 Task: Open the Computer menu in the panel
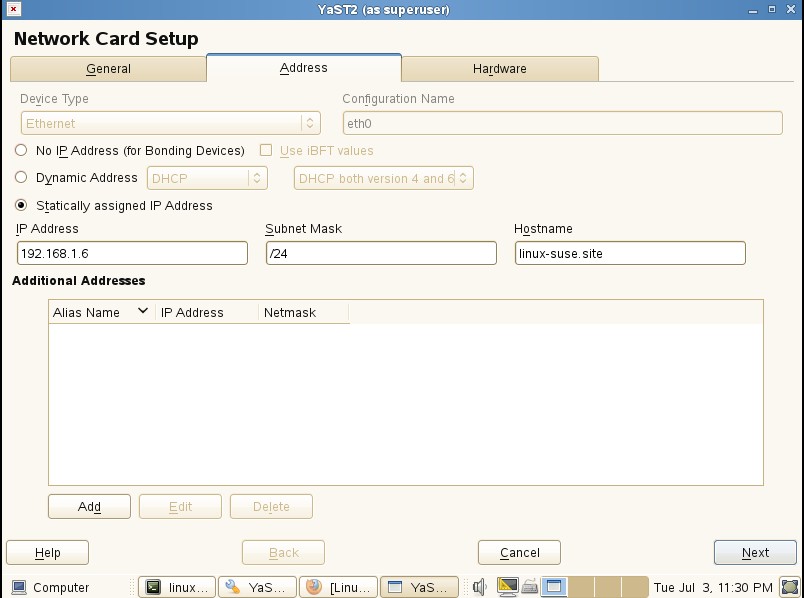click(50, 587)
